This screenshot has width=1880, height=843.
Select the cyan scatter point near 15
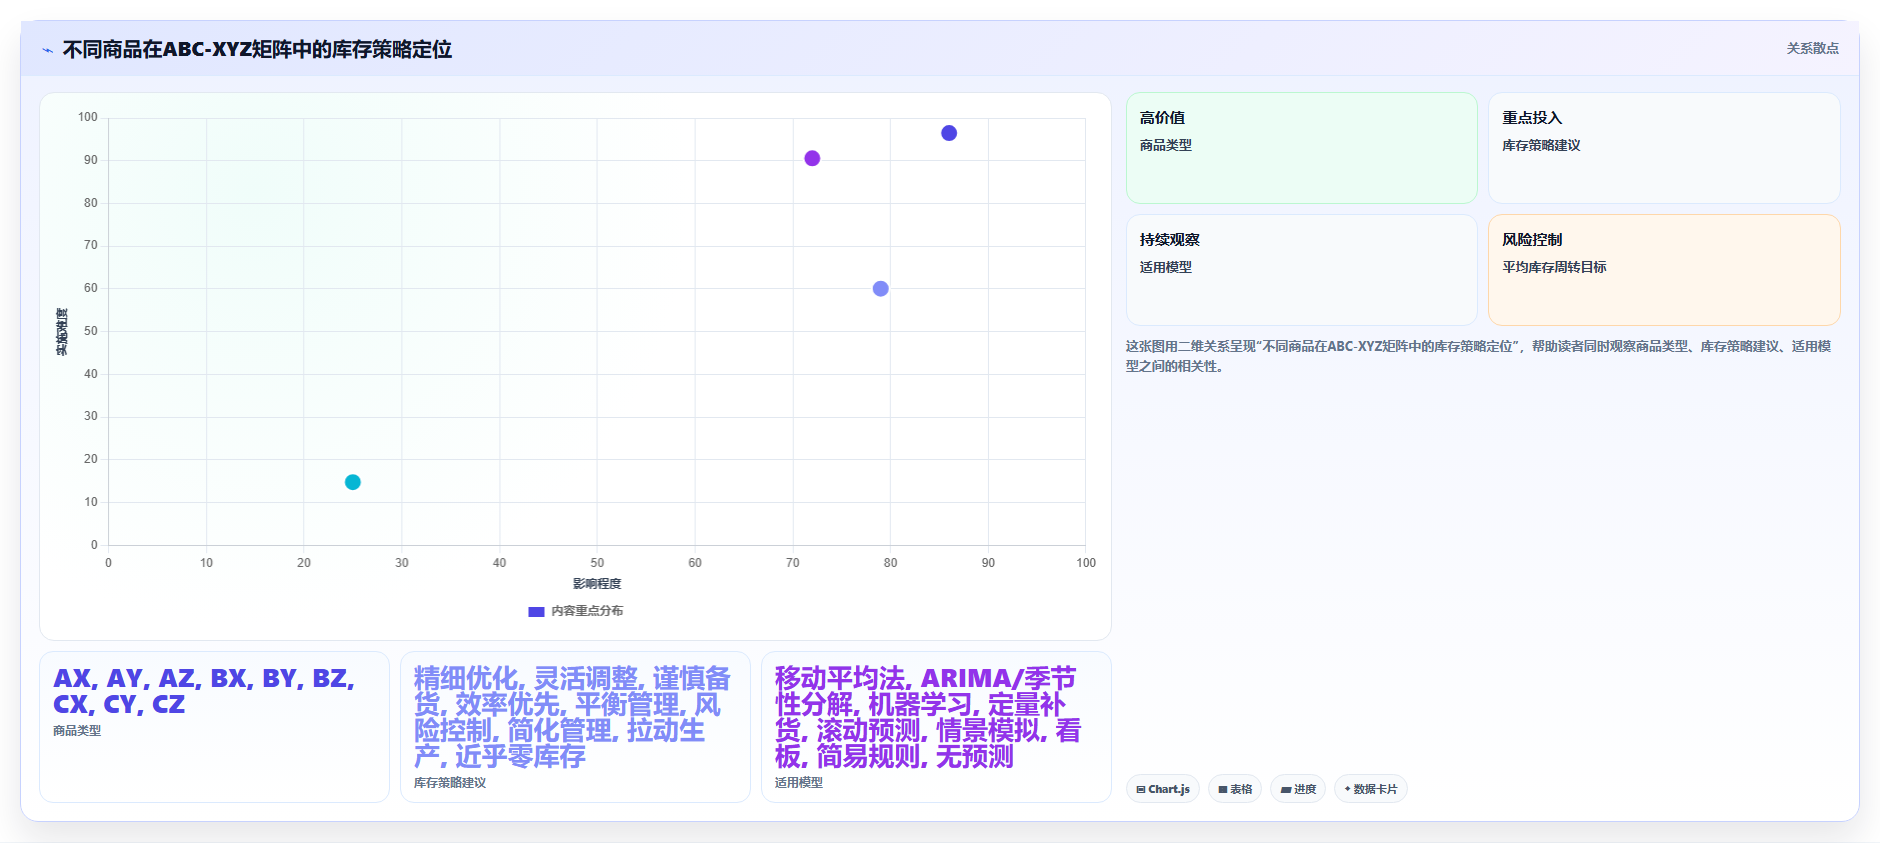tap(353, 482)
